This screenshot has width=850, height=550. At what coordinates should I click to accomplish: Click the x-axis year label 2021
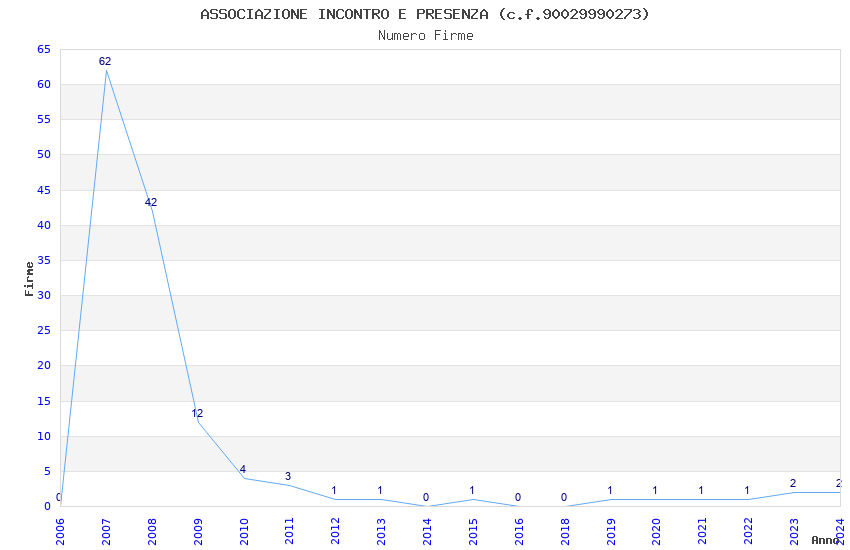coord(703,532)
